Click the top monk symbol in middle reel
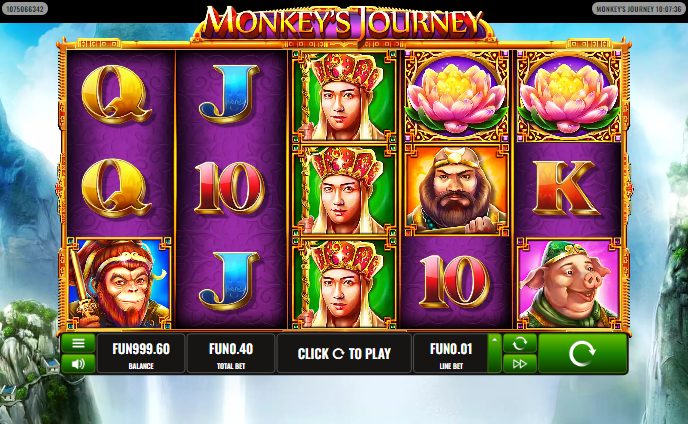Image resolution: width=688 pixels, height=424 pixels. (344, 96)
